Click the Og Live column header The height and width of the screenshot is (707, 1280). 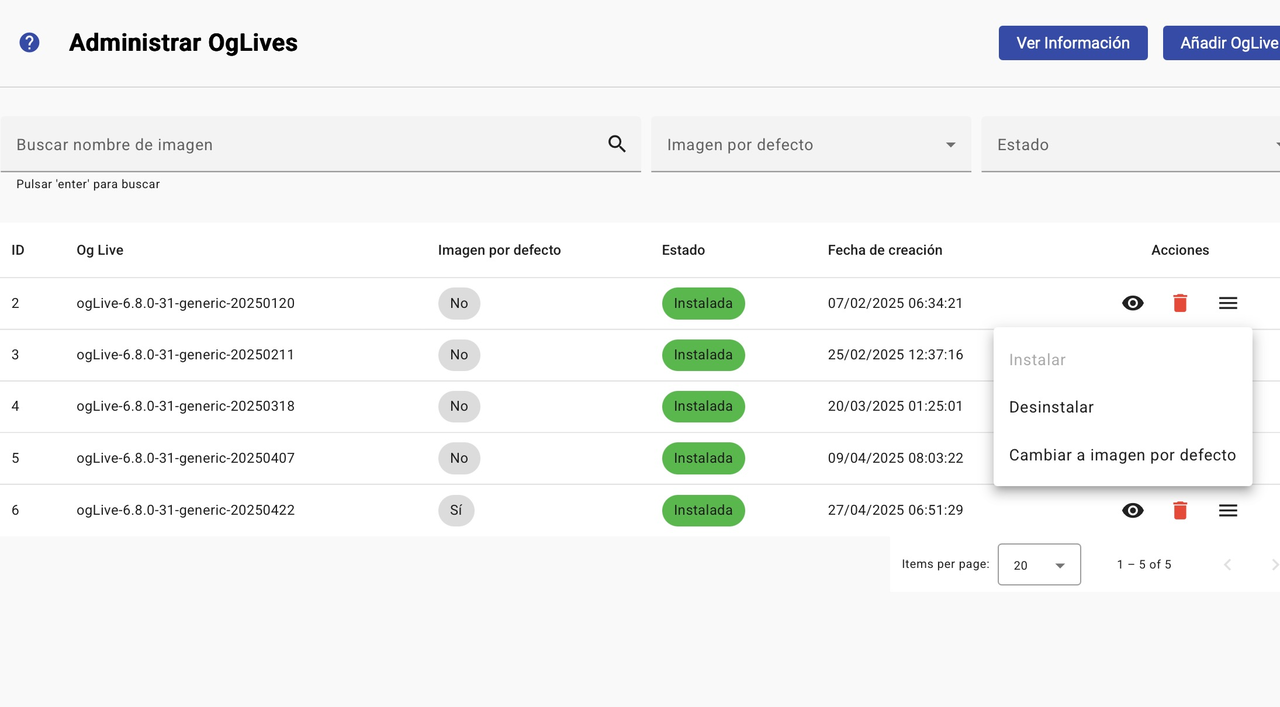point(100,250)
